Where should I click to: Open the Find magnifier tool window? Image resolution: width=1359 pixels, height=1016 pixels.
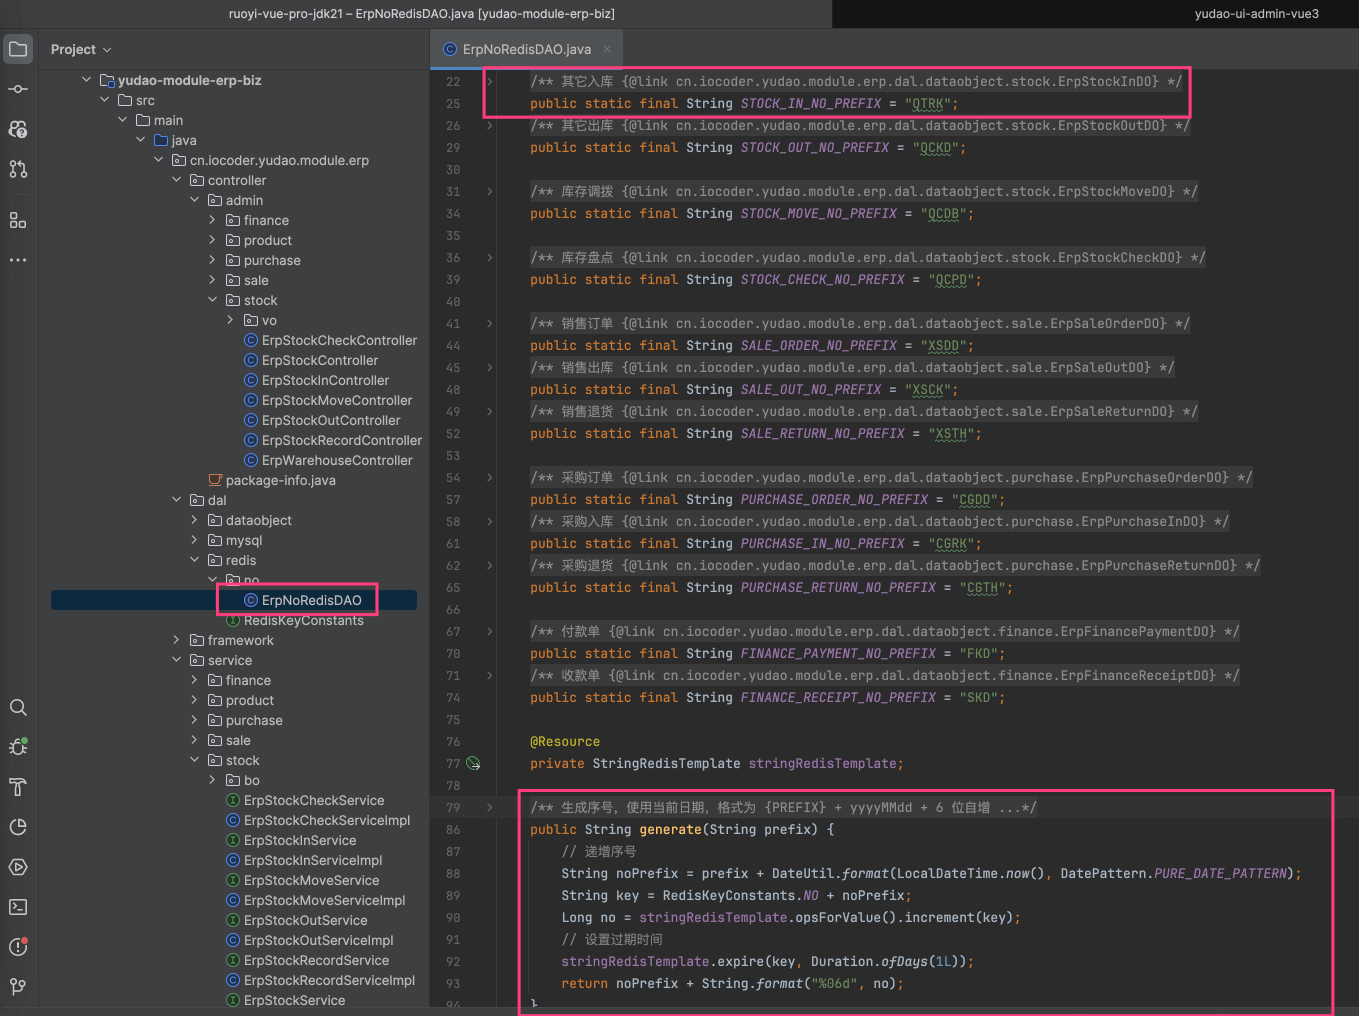[x=18, y=708]
